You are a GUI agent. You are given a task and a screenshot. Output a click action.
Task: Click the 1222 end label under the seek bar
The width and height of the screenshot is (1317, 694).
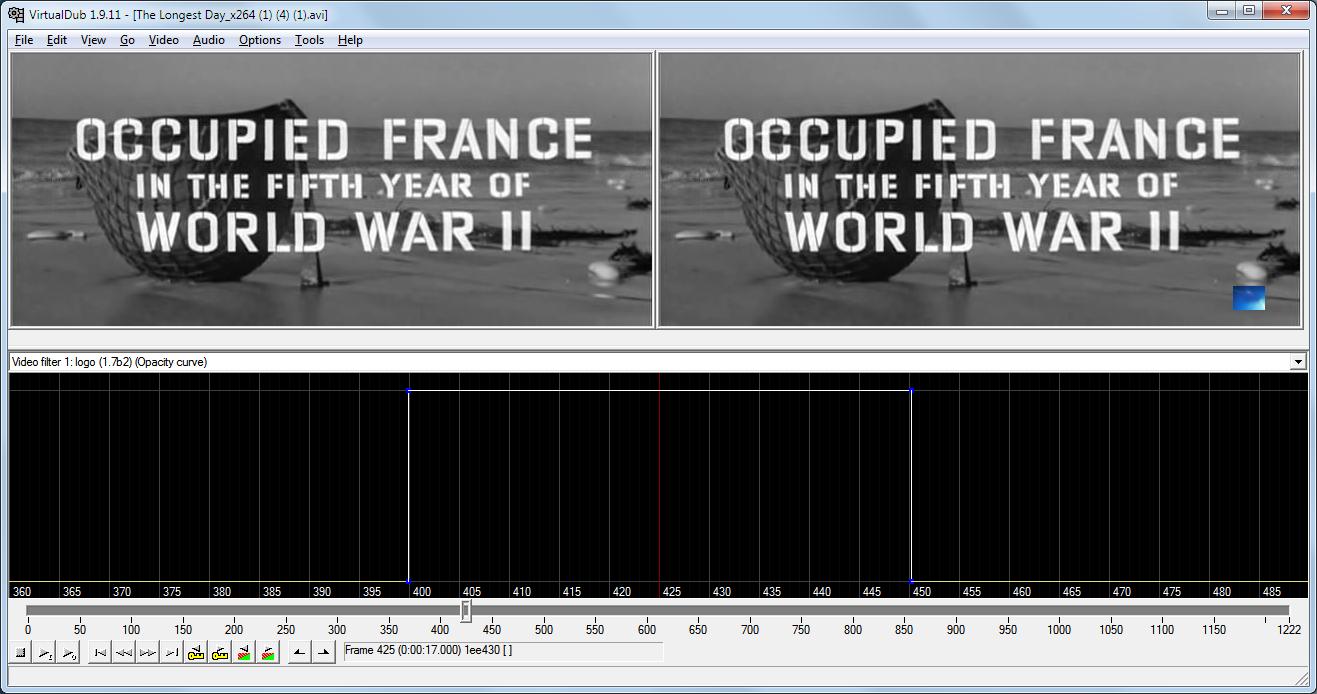pyautogui.click(x=1288, y=630)
